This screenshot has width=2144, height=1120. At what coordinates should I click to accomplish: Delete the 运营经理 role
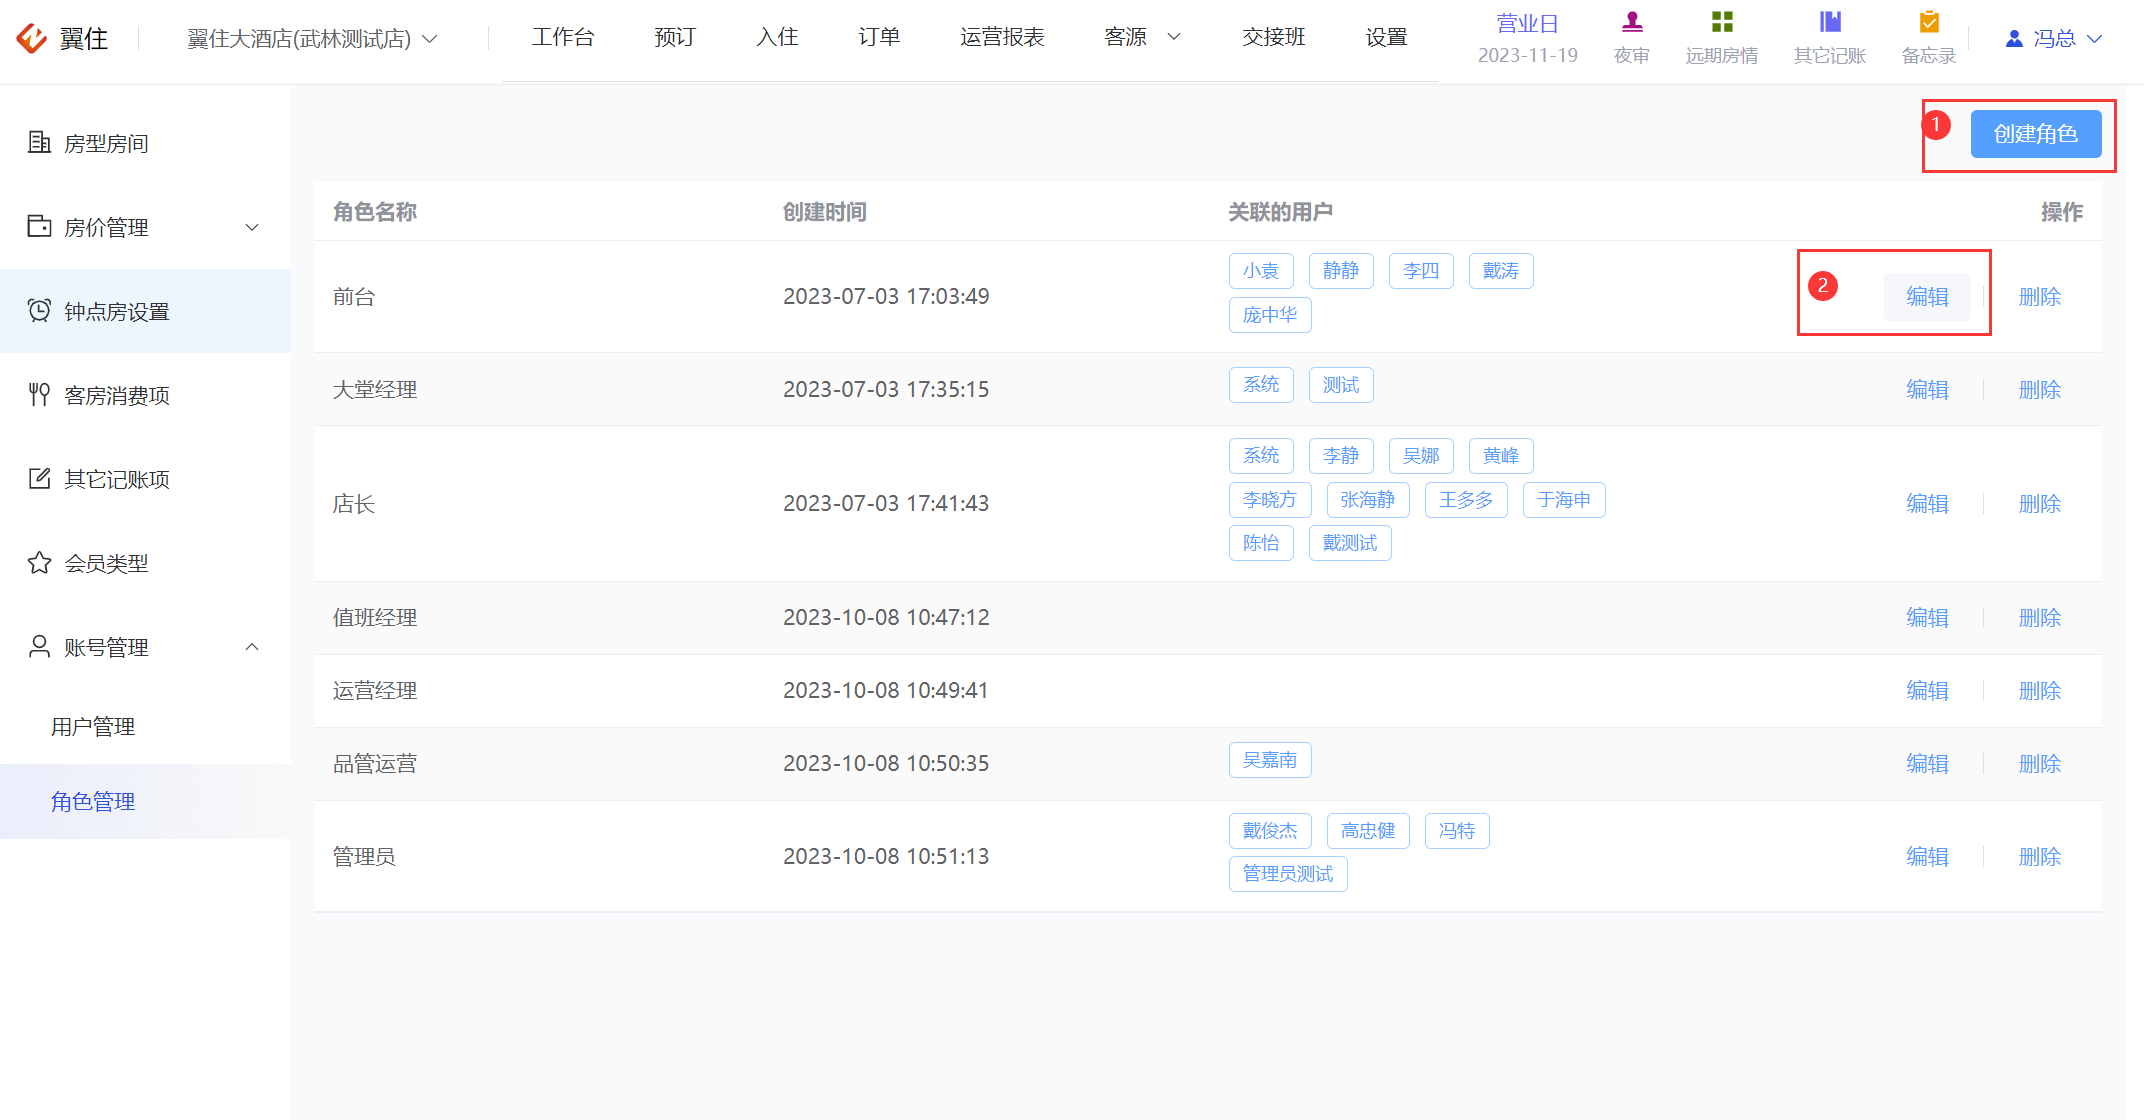point(2040,691)
